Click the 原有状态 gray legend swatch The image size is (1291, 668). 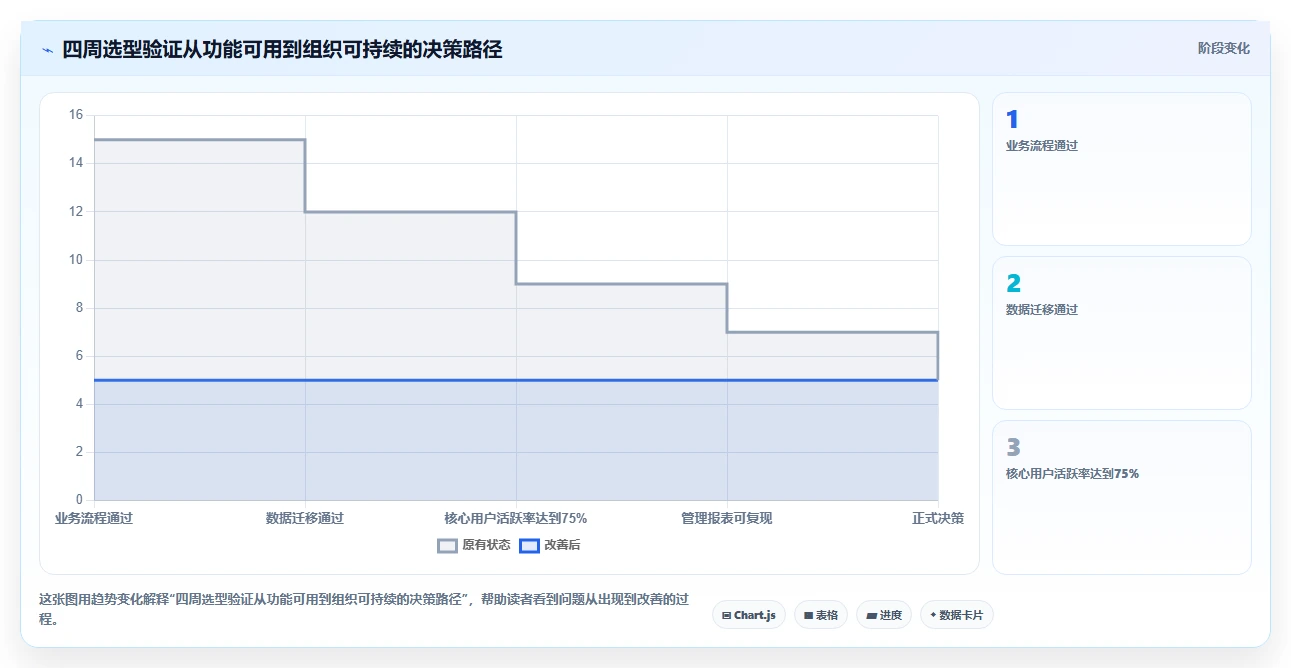click(x=447, y=545)
